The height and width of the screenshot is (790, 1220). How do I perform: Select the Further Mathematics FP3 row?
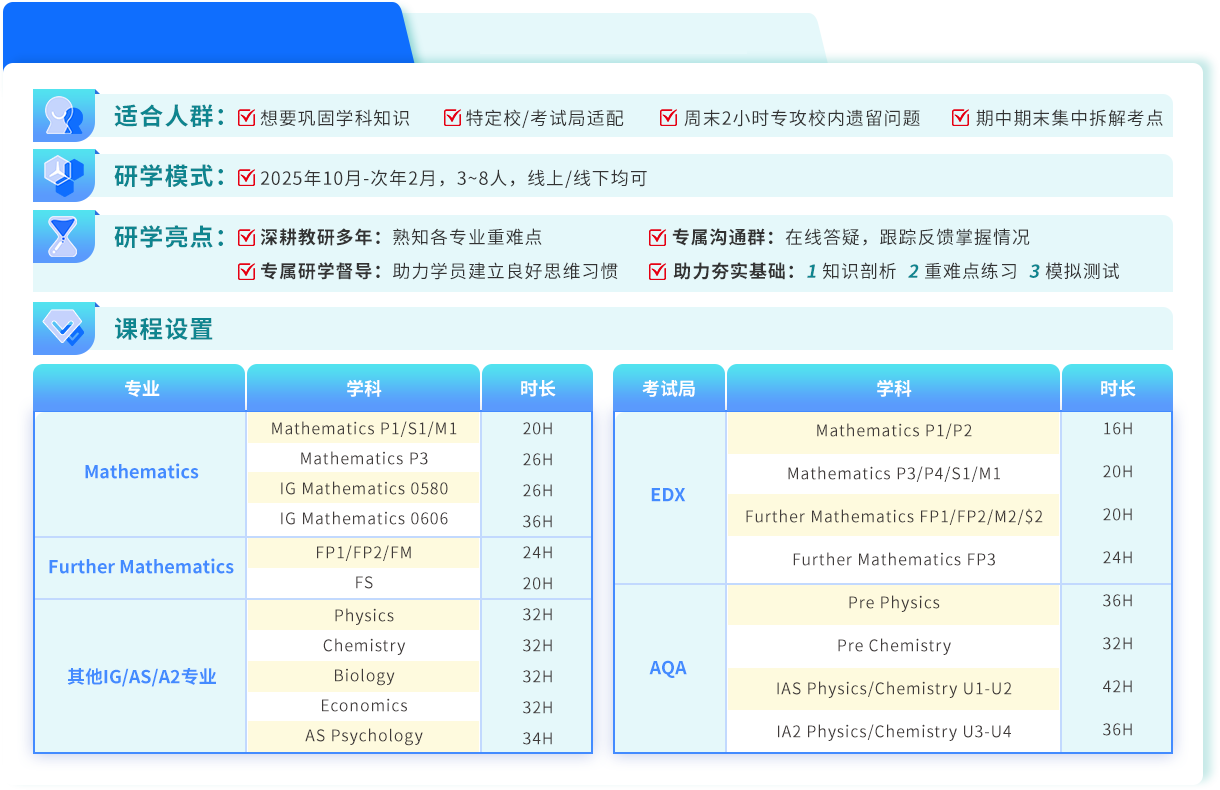coord(893,560)
